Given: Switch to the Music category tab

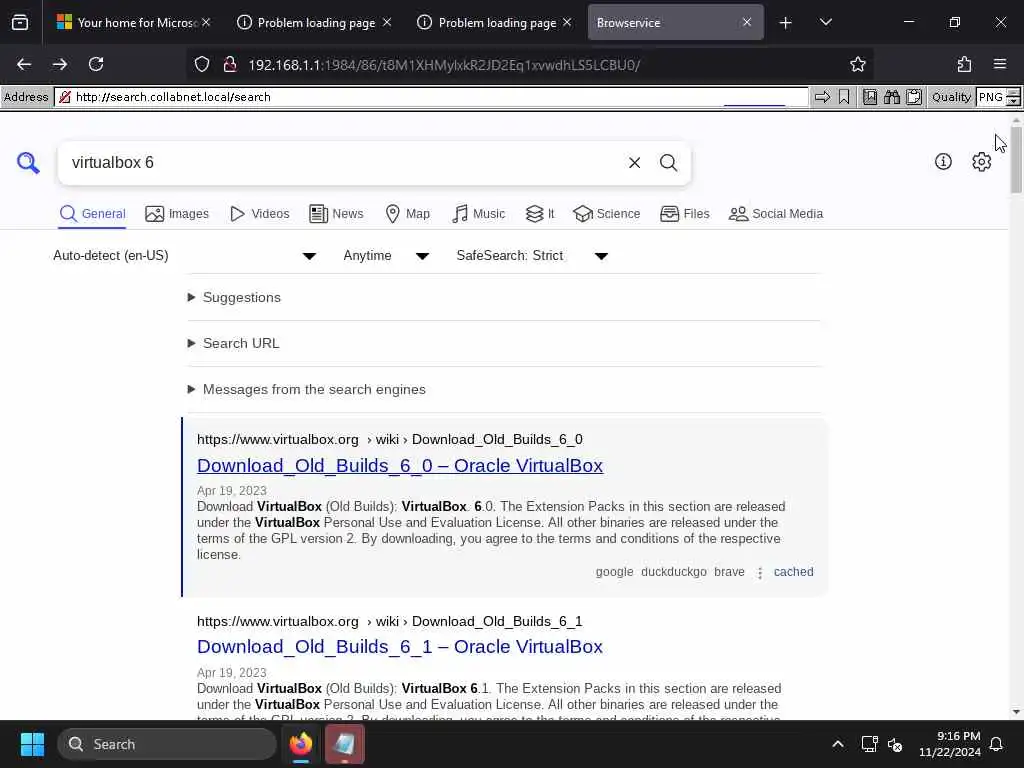Looking at the screenshot, I should (x=478, y=214).
